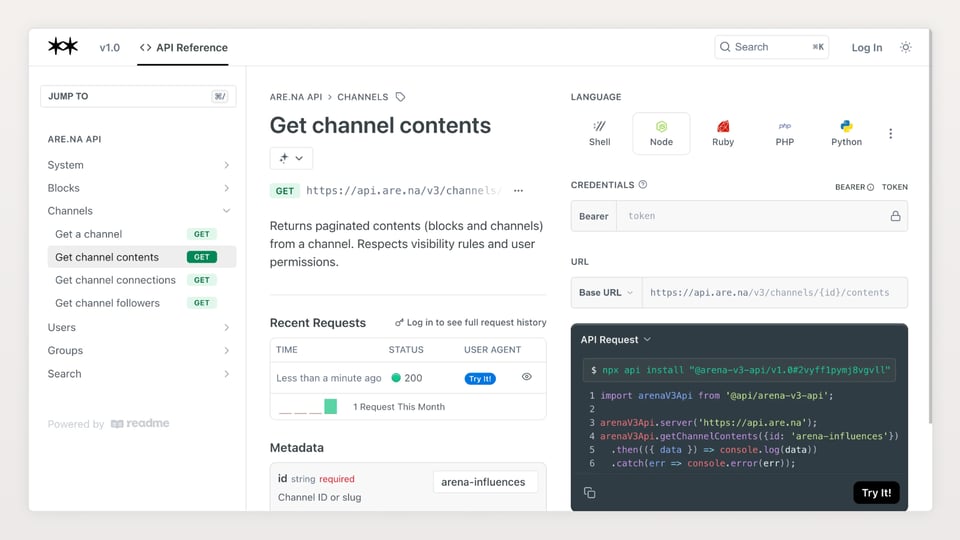Click CHANNELS breadcrumb link
Image resolution: width=960 pixels, height=540 pixels.
click(x=362, y=97)
